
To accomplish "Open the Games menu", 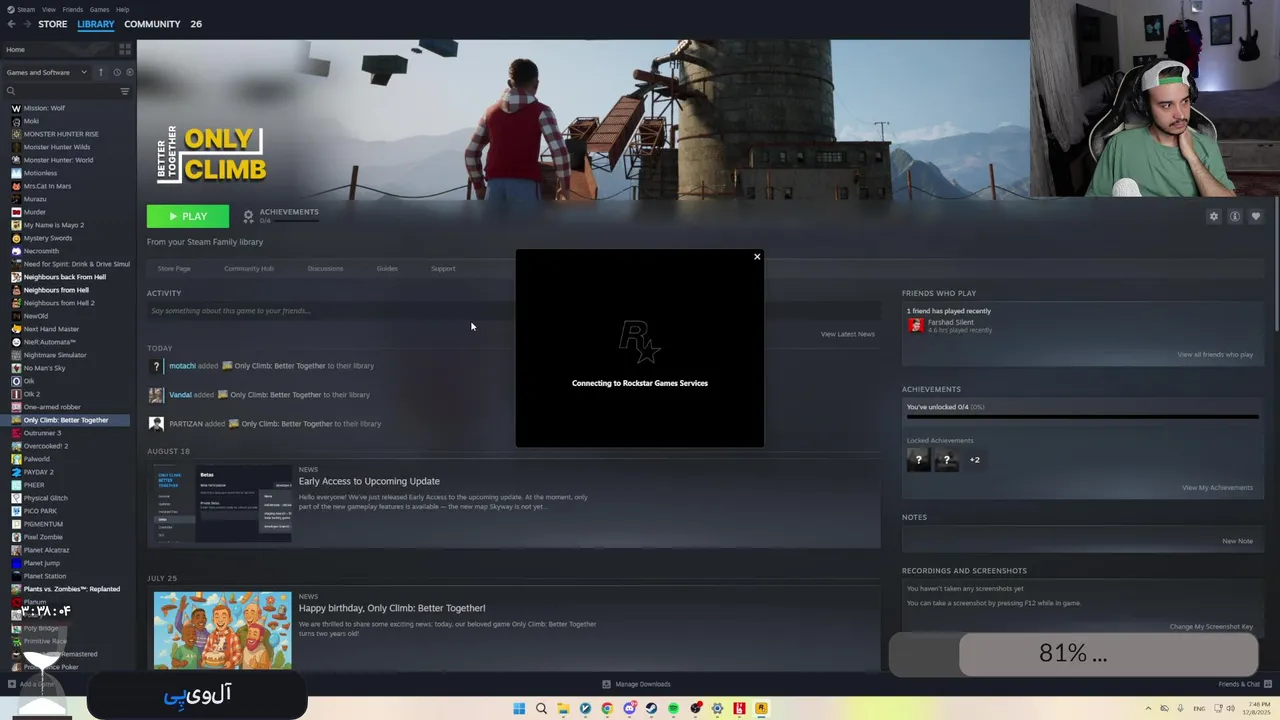I will pos(100,9).
